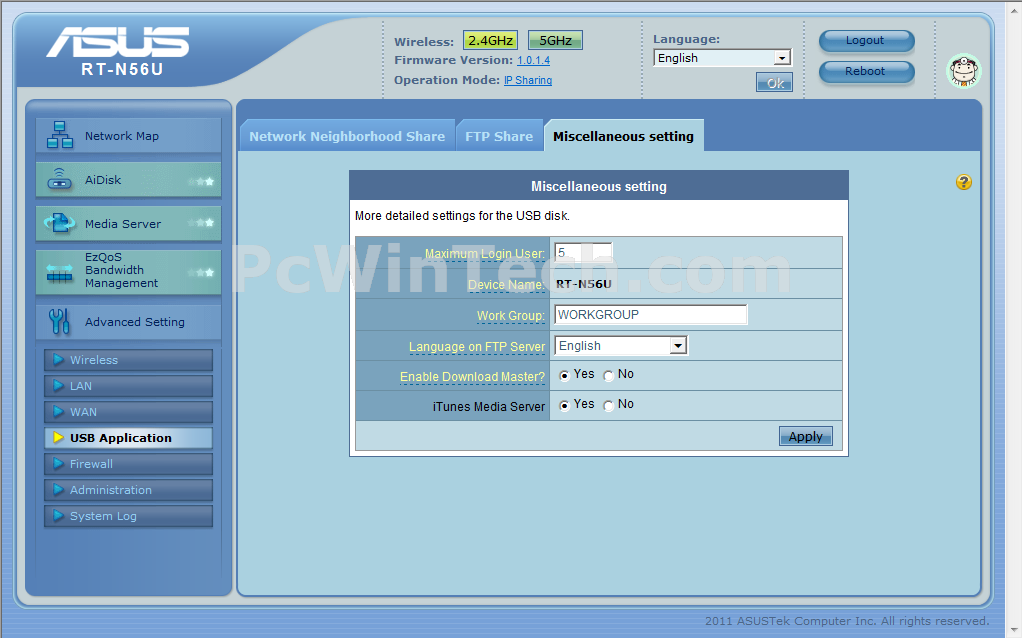Open the AiDisk section
The width and height of the screenshot is (1022, 638).
click(x=128, y=180)
